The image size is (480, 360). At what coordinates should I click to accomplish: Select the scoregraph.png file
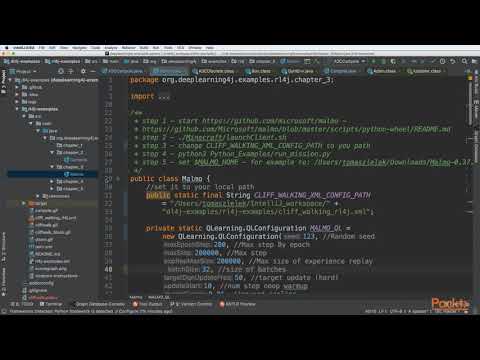click(48, 268)
